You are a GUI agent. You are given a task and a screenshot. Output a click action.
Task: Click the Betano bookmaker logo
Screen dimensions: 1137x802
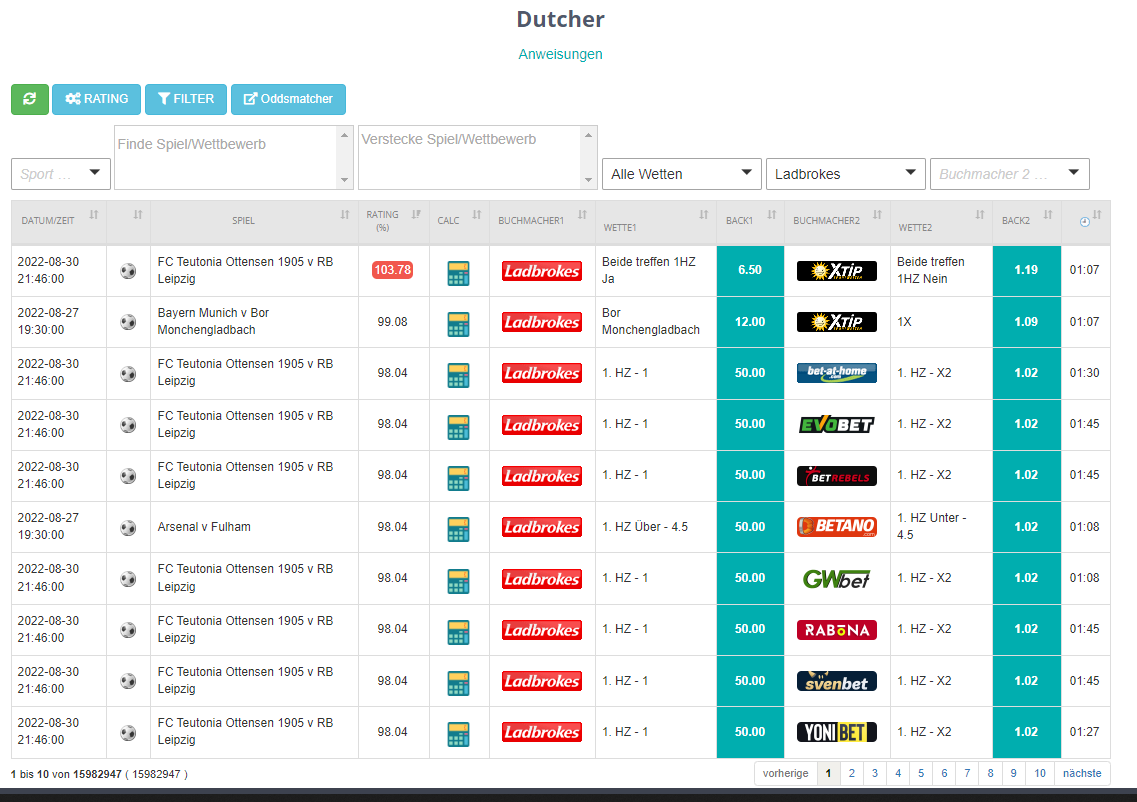[x=836, y=527]
